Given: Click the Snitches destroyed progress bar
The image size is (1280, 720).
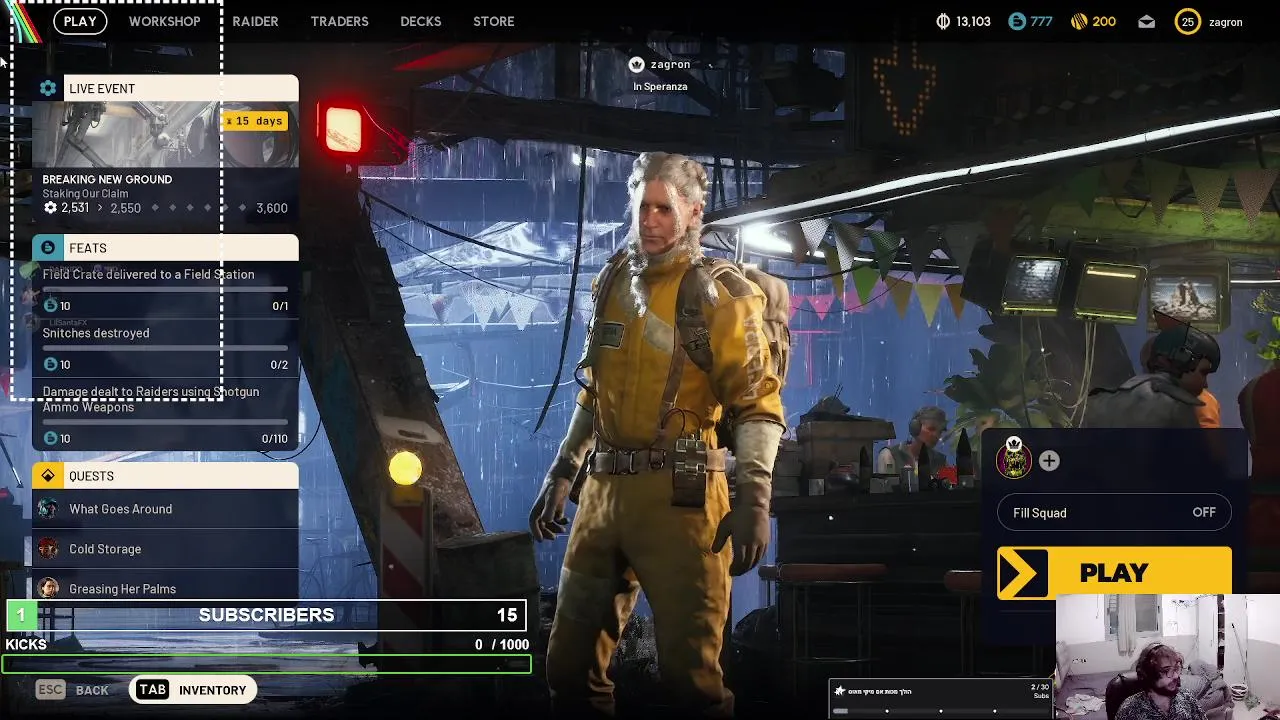Looking at the screenshot, I should coord(165,349).
